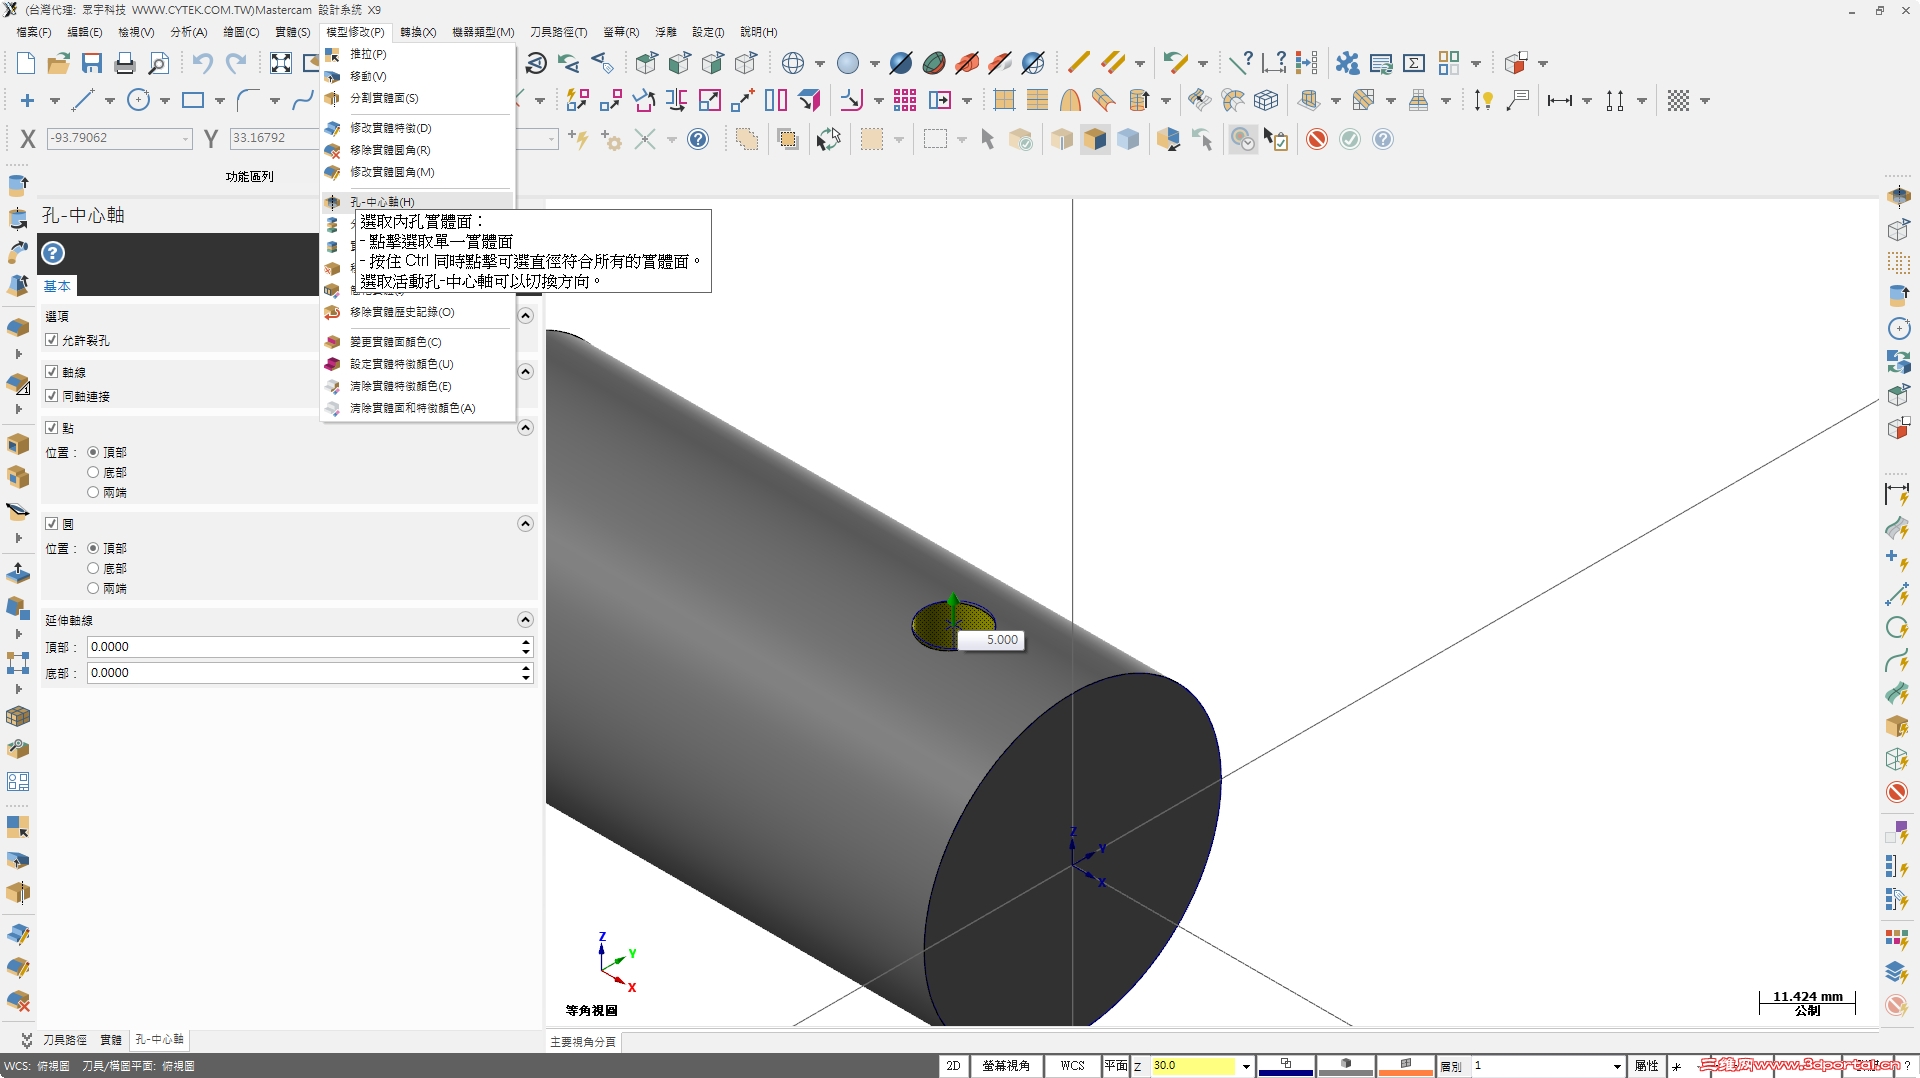Toggle the 點 checkbox
This screenshot has height=1078, width=1920.
(x=52, y=428)
